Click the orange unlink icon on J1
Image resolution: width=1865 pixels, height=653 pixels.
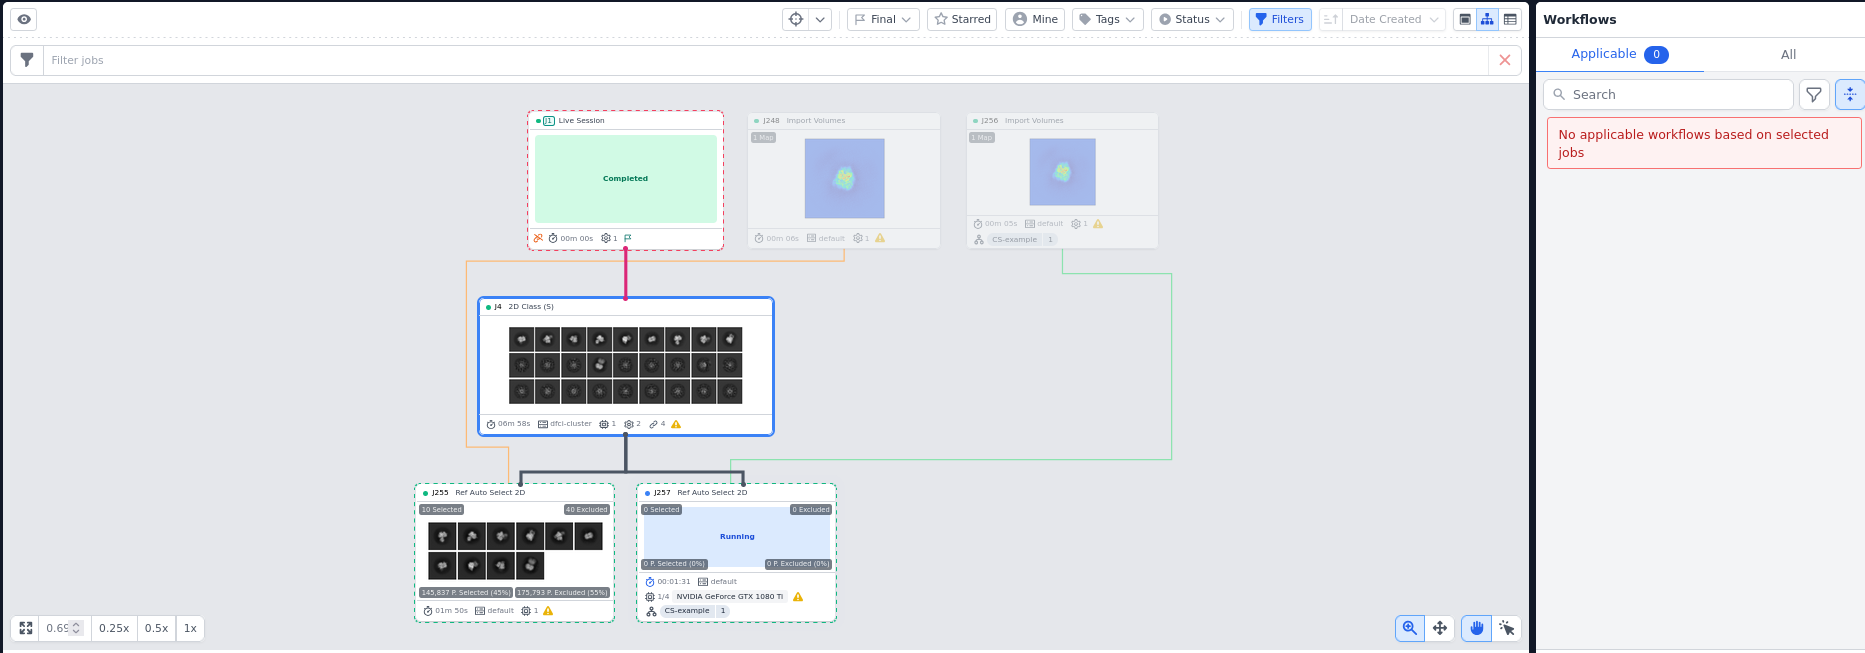pos(538,238)
